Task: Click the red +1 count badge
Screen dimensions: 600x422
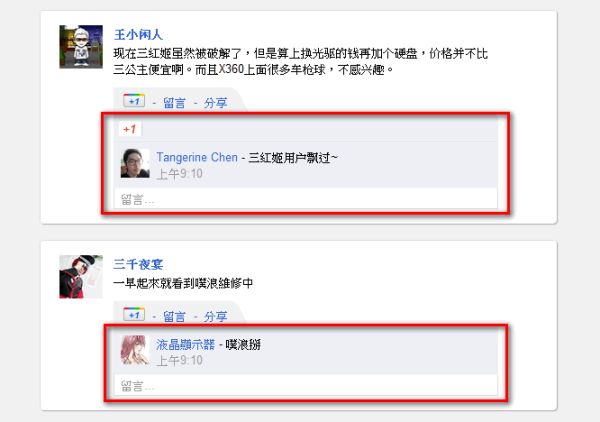Action: click(x=130, y=129)
